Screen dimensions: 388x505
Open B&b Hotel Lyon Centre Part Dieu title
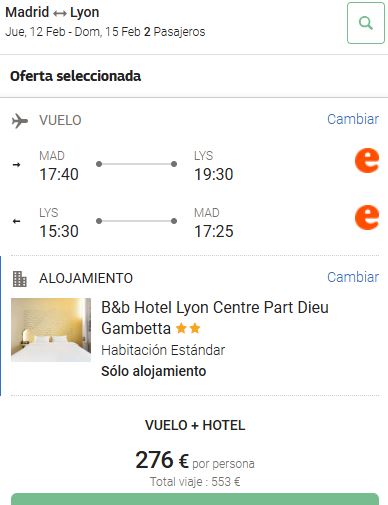point(215,318)
